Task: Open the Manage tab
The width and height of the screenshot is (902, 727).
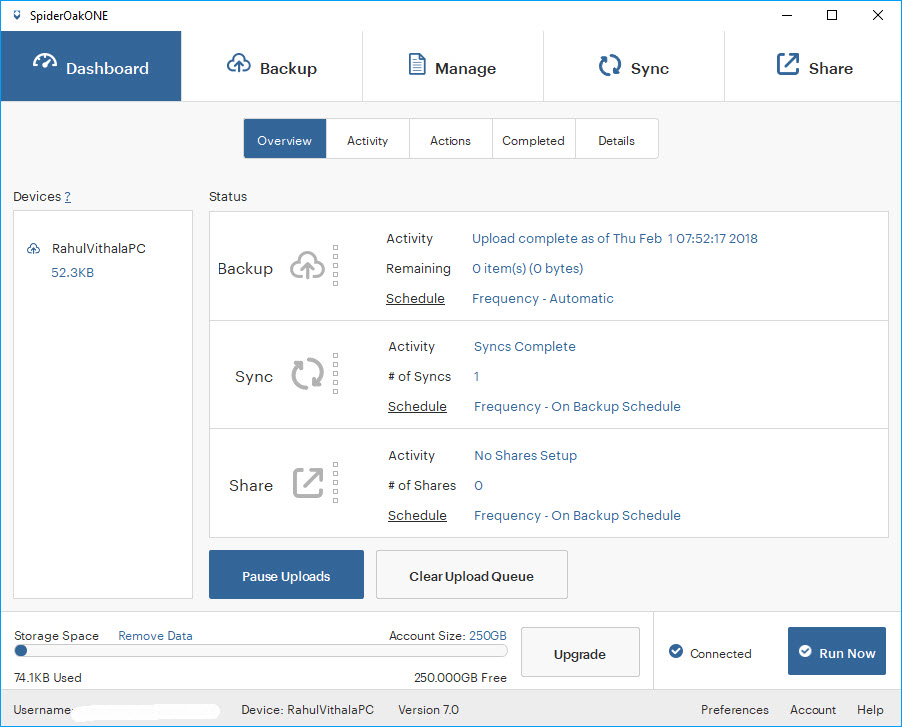Action: pyautogui.click(x=453, y=66)
